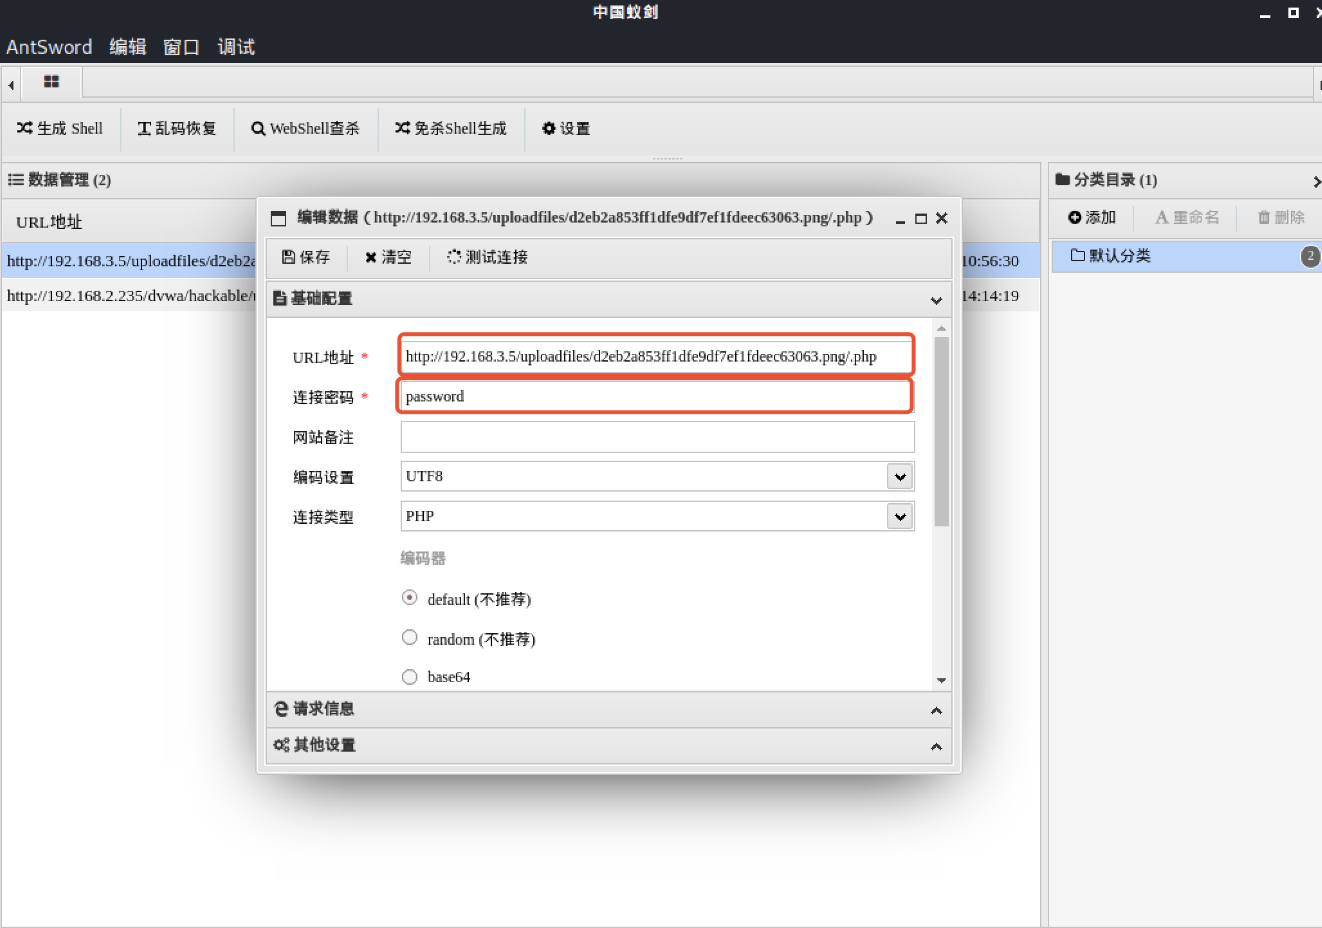Click 重命名 category button
The width and height of the screenshot is (1322, 928).
click(x=1187, y=217)
